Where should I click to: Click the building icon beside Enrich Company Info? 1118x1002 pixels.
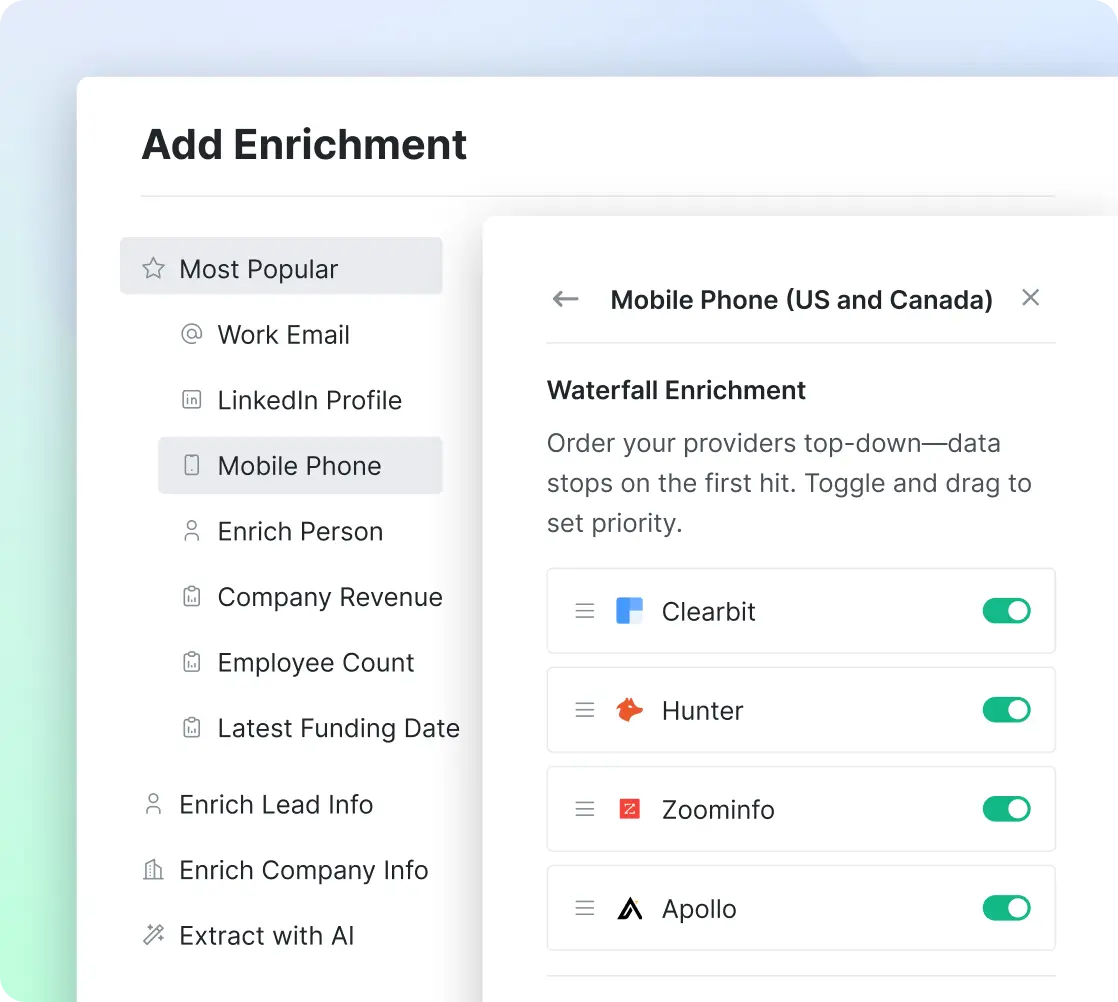pos(153,869)
